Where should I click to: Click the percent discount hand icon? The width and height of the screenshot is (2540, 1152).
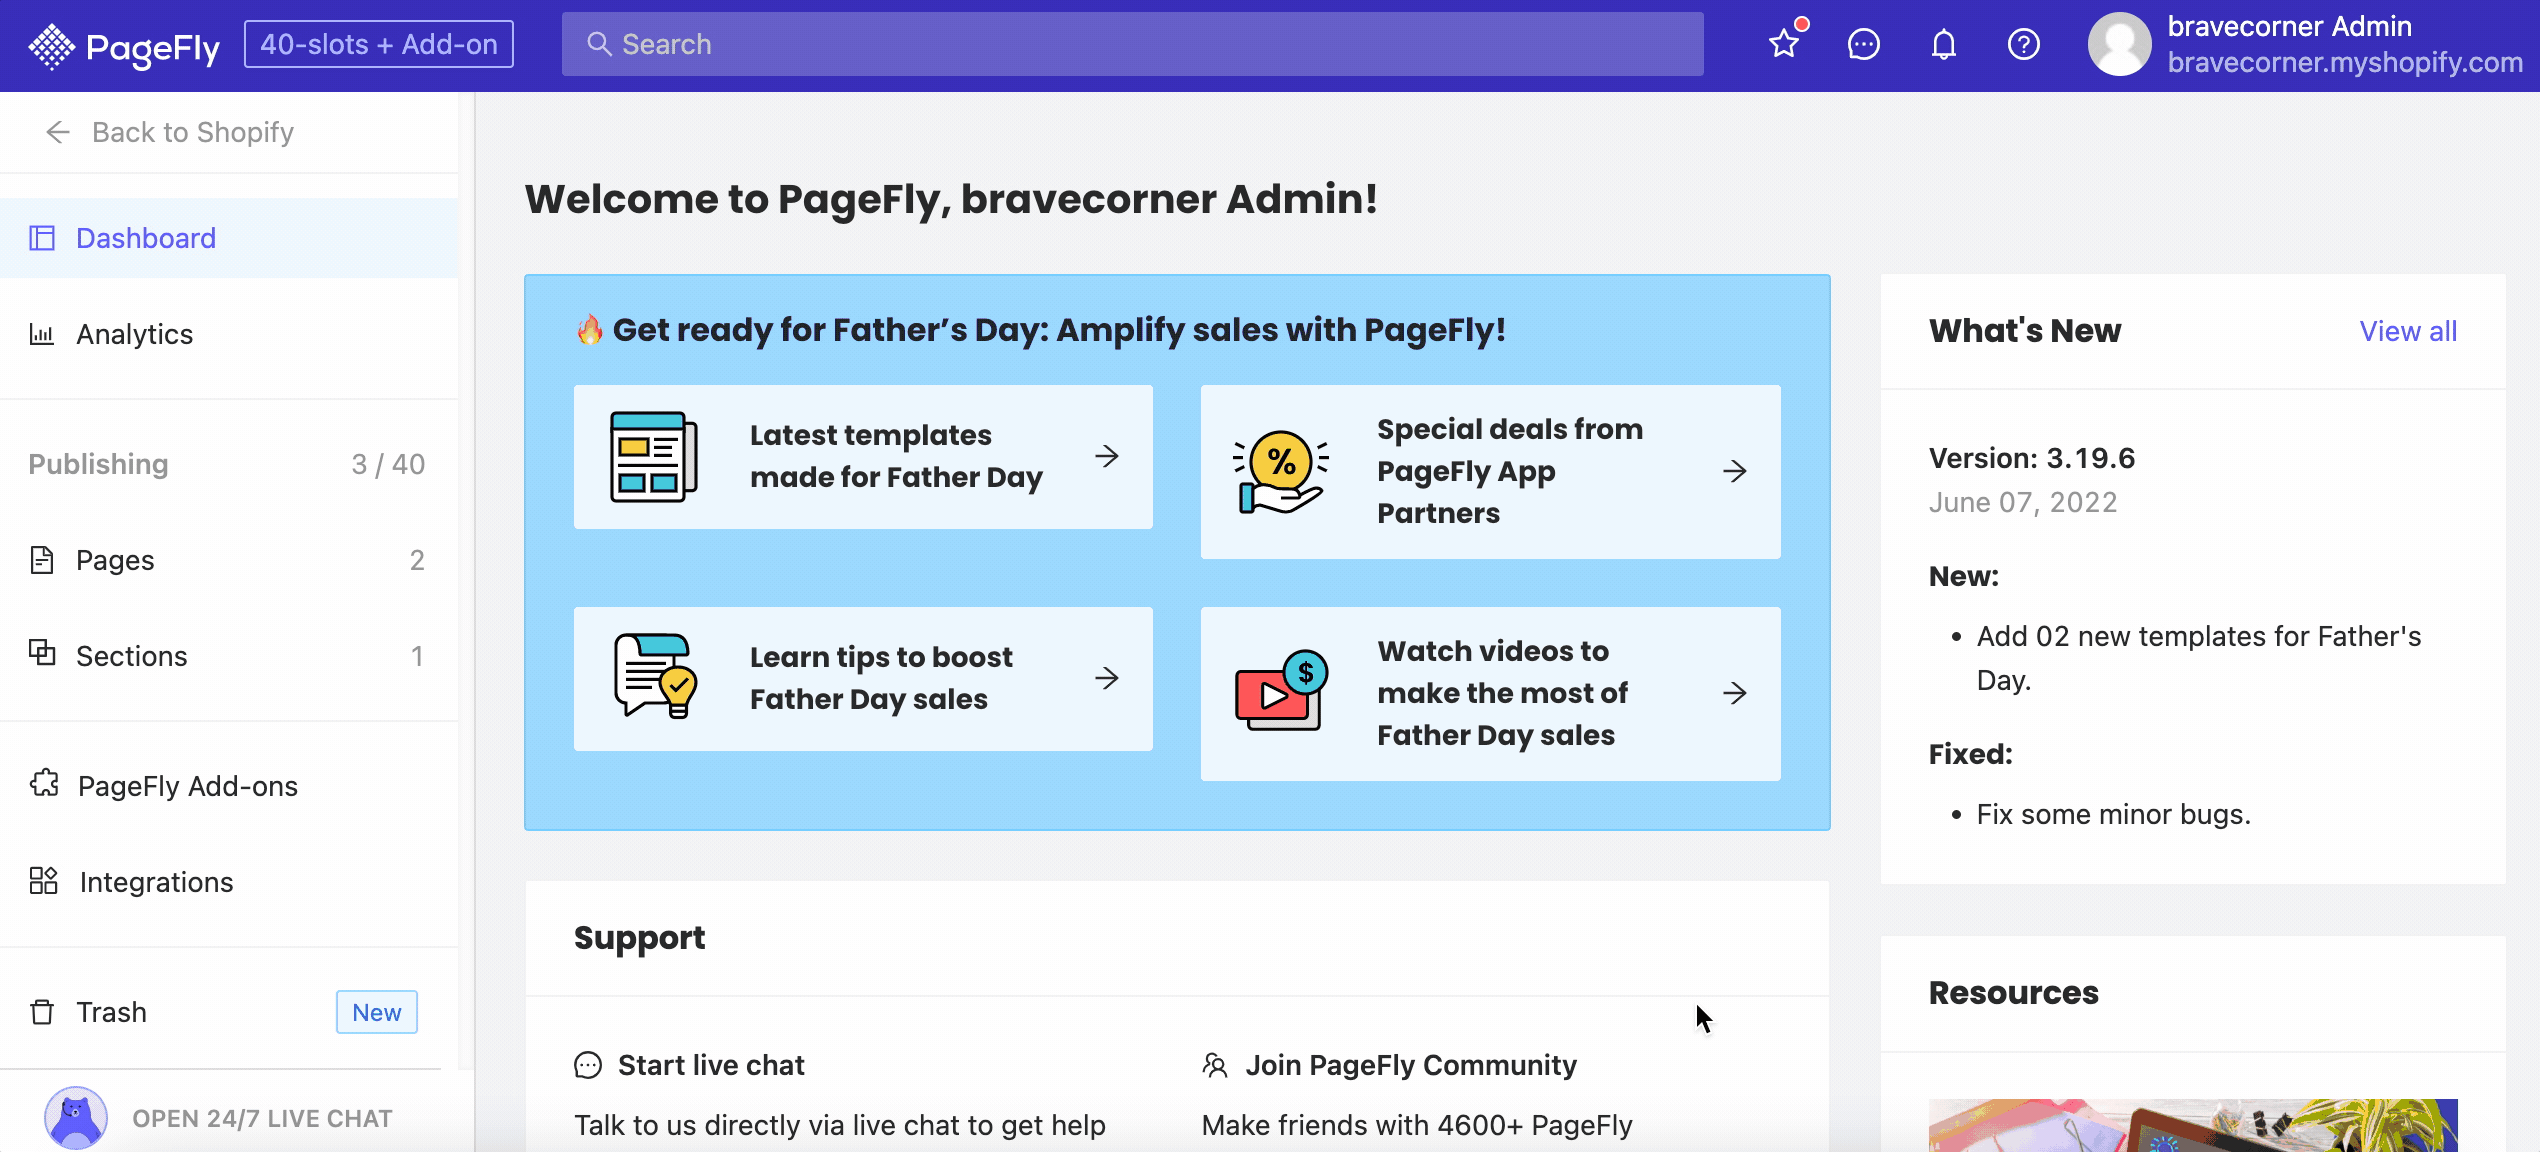(1280, 471)
